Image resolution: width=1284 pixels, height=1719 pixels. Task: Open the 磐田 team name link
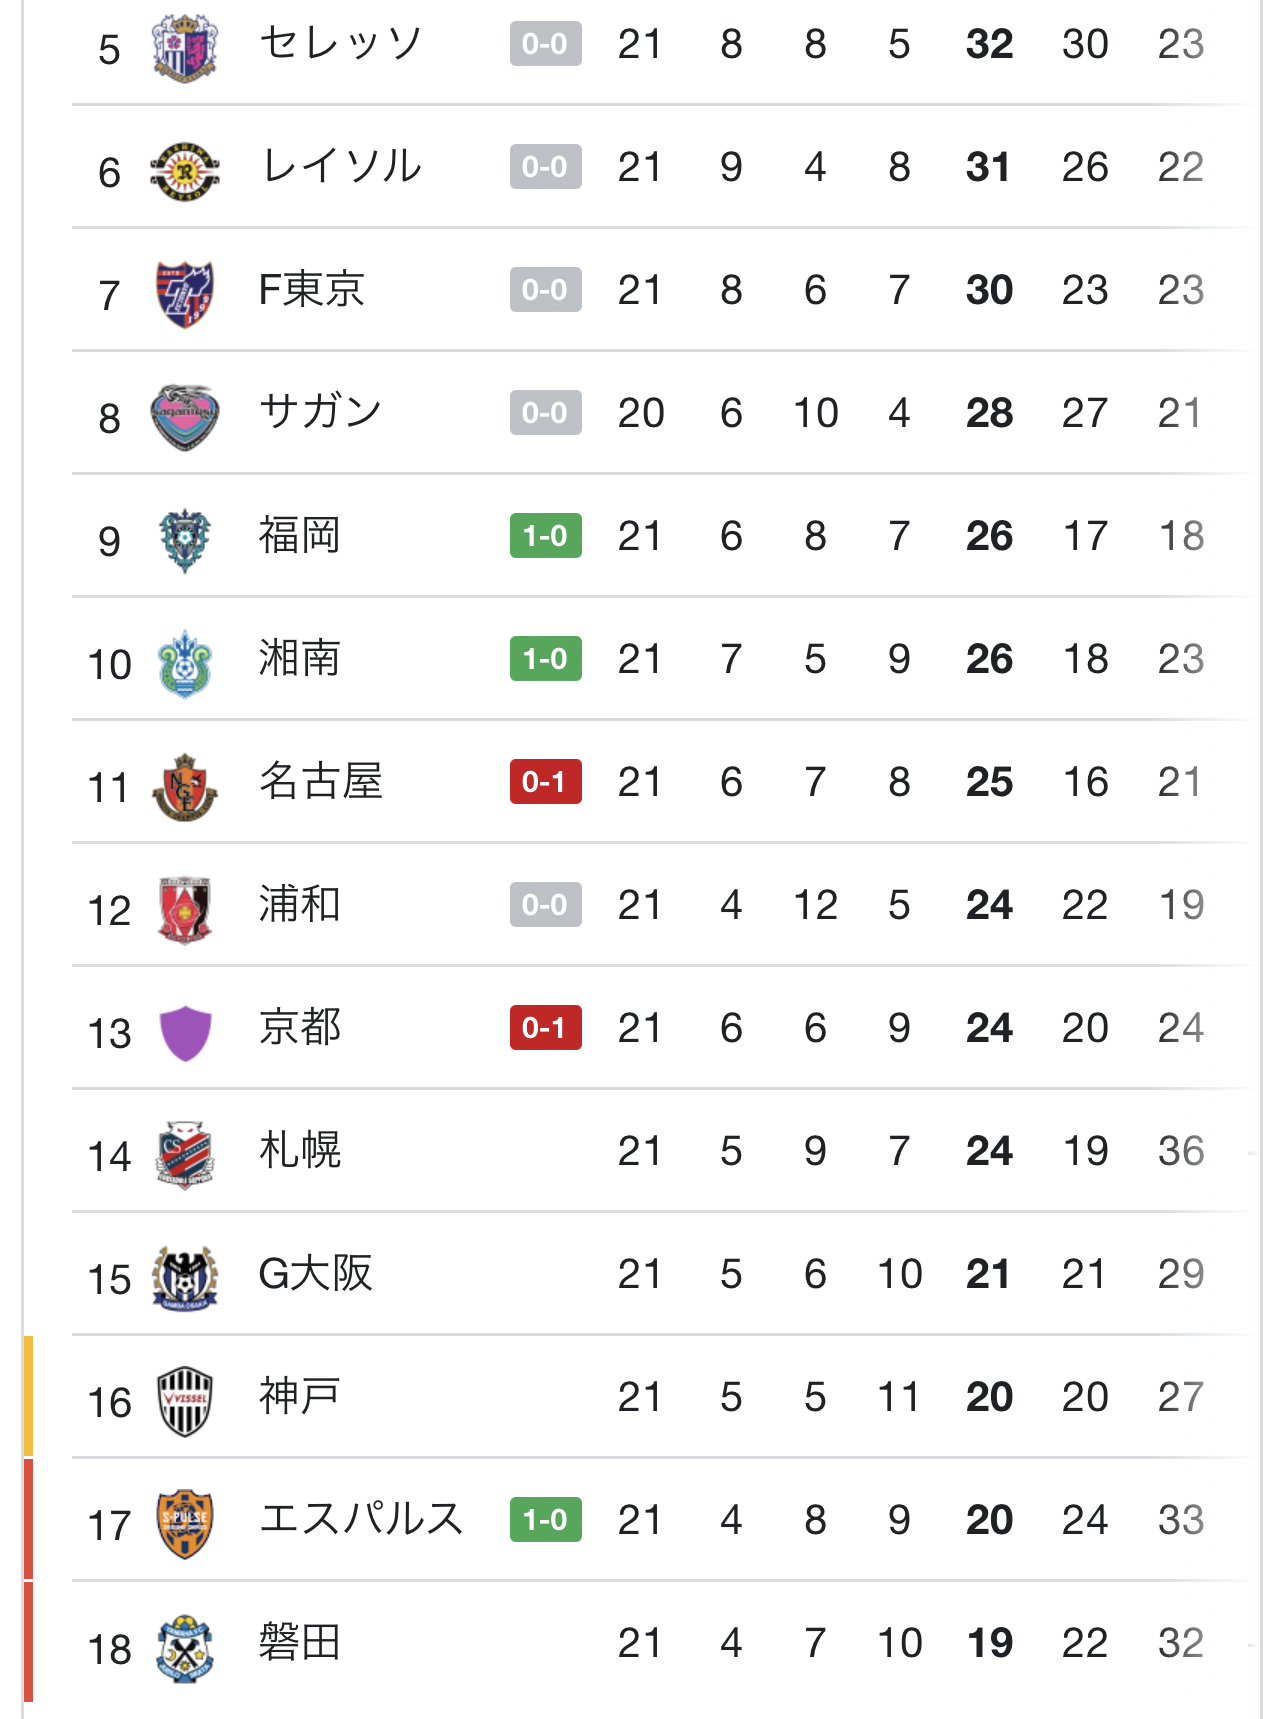tap(300, 1642)
